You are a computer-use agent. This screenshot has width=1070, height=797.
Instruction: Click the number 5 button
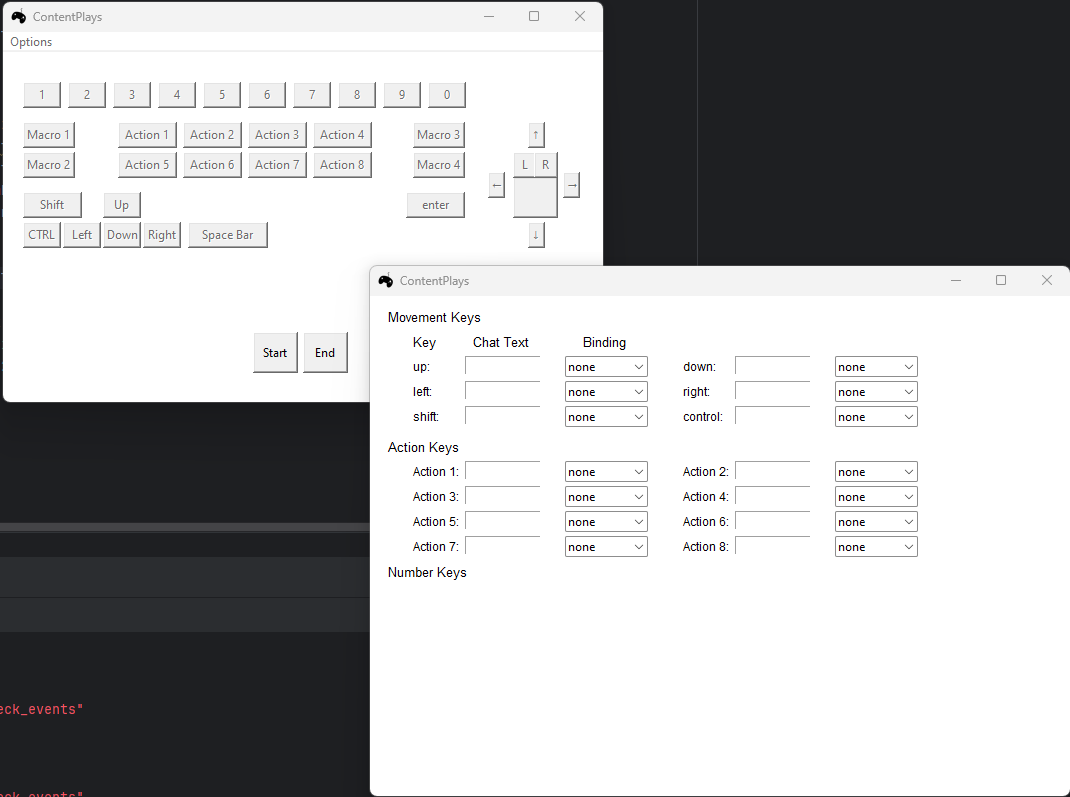[x=222, y=95]
